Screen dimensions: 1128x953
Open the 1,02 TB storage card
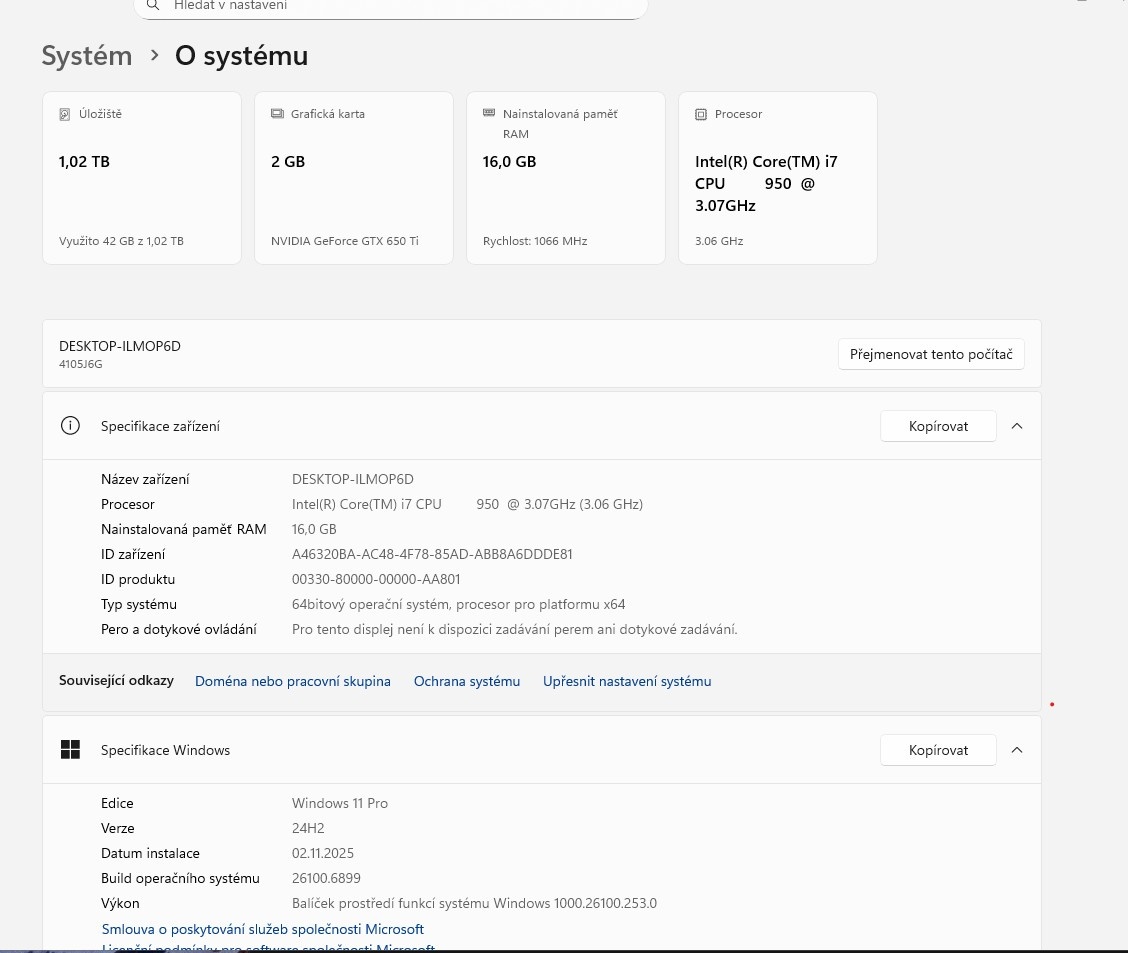click(142, 178)
